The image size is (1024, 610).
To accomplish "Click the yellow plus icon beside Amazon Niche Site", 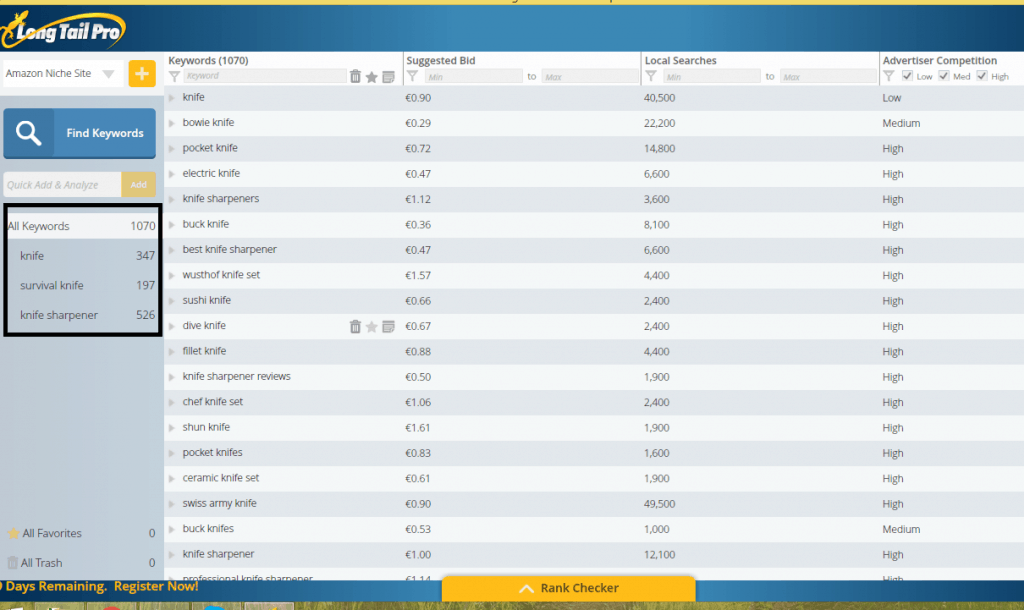I will 141,73.
